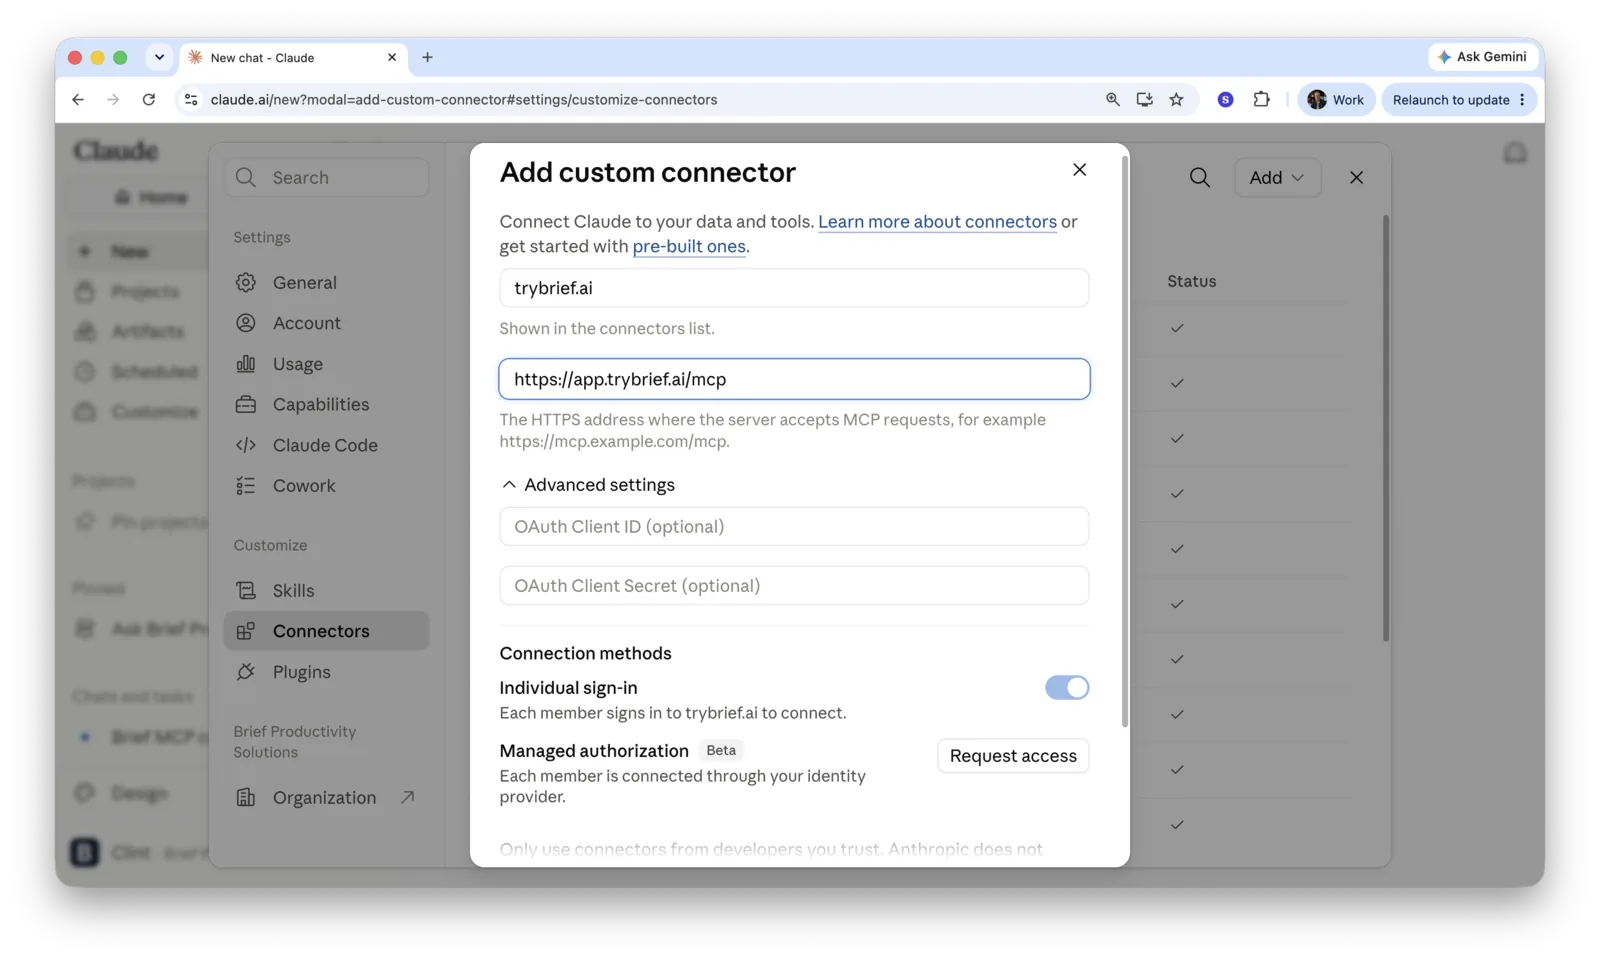Open the General settings gear item
1600x960 pixels.
point(246,282)
